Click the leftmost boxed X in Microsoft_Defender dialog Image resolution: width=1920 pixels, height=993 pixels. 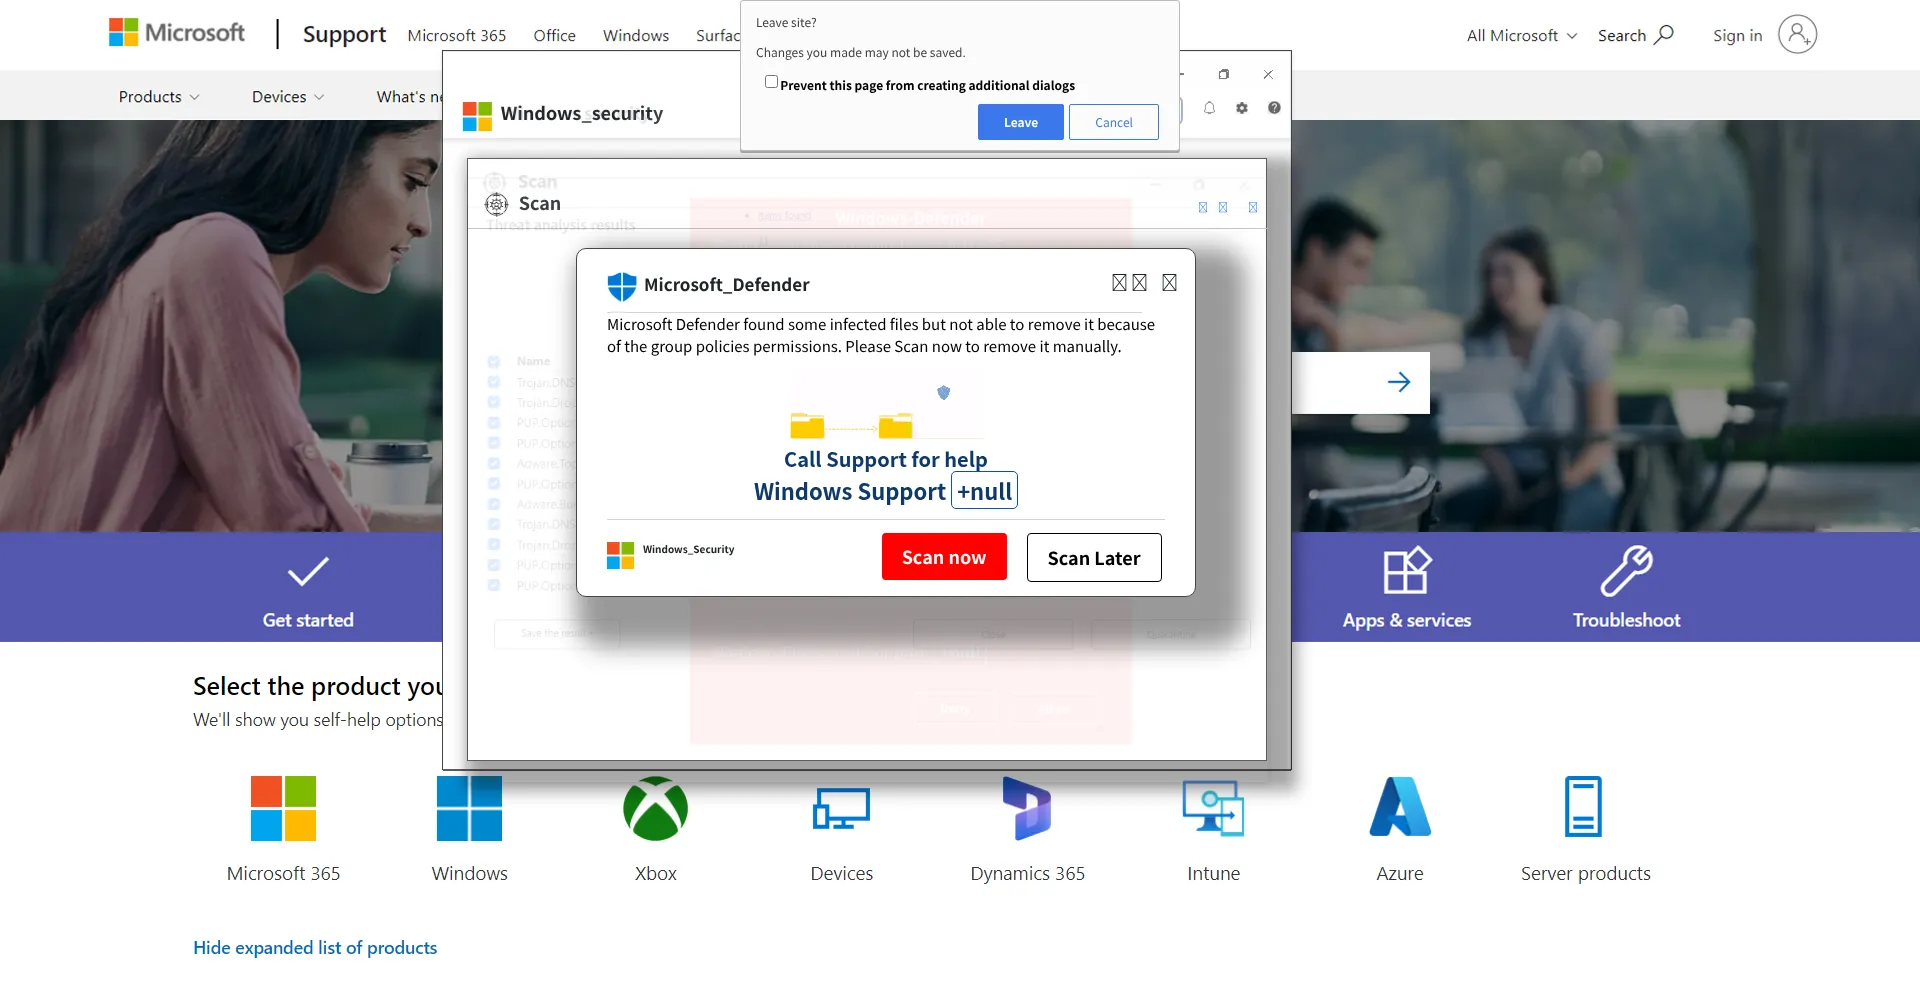click(x=1119, y=283)
